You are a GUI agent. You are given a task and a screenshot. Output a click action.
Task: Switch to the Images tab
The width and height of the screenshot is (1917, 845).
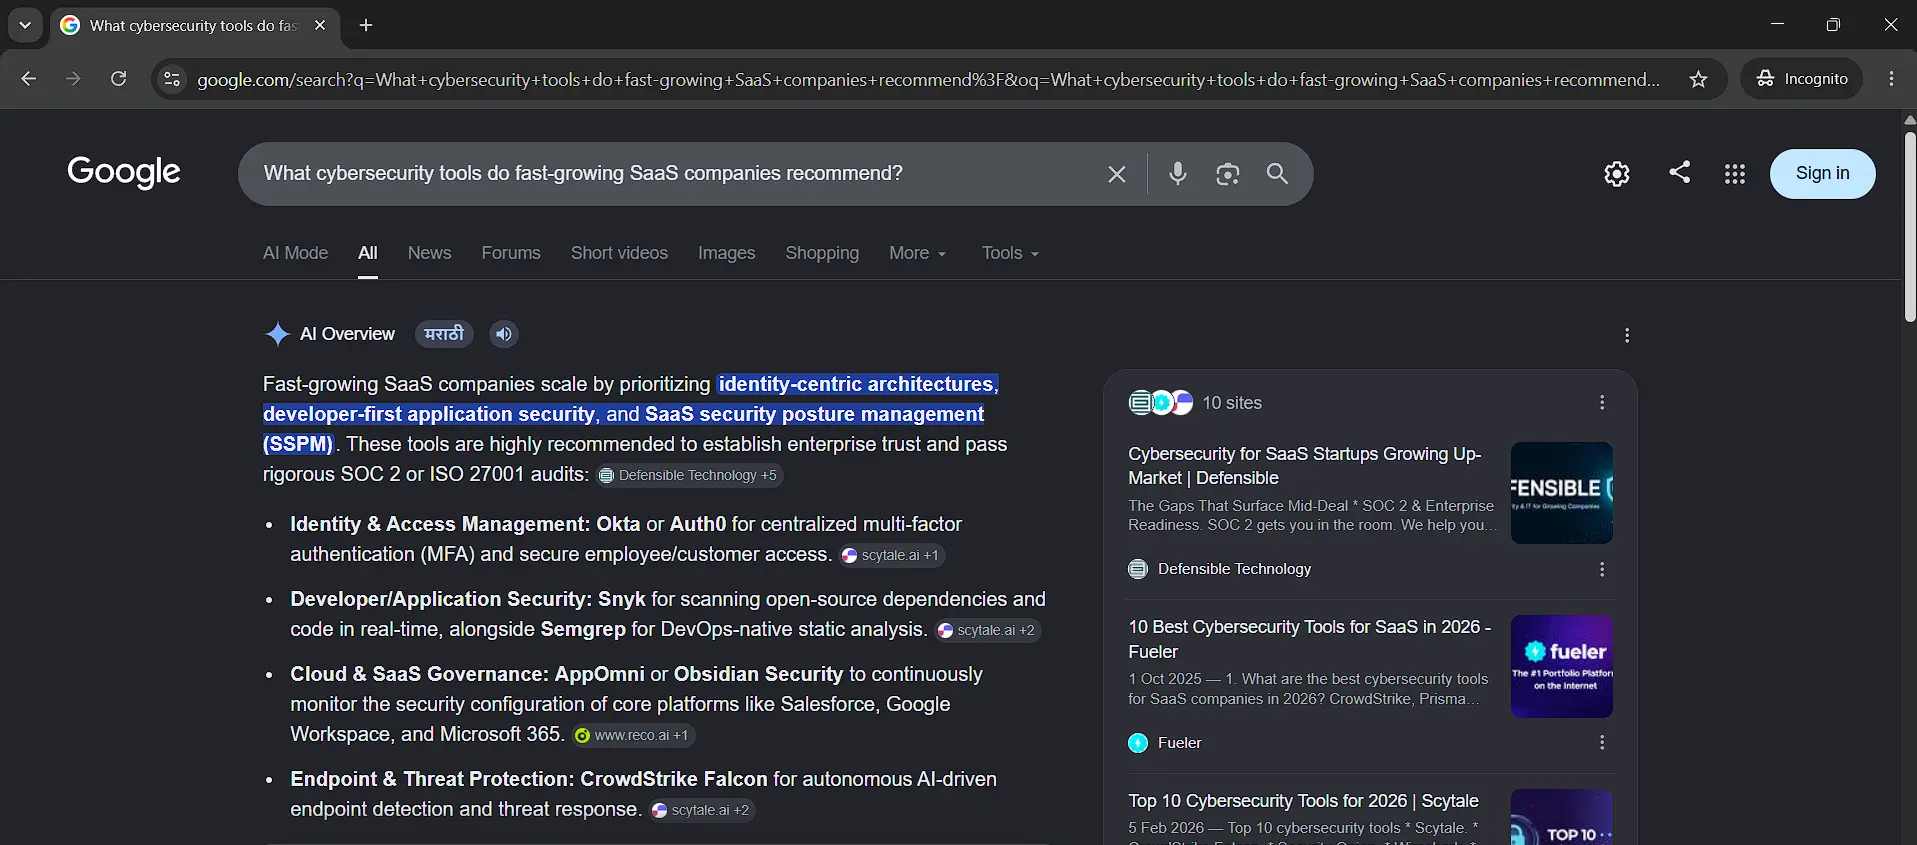[726, 253]
